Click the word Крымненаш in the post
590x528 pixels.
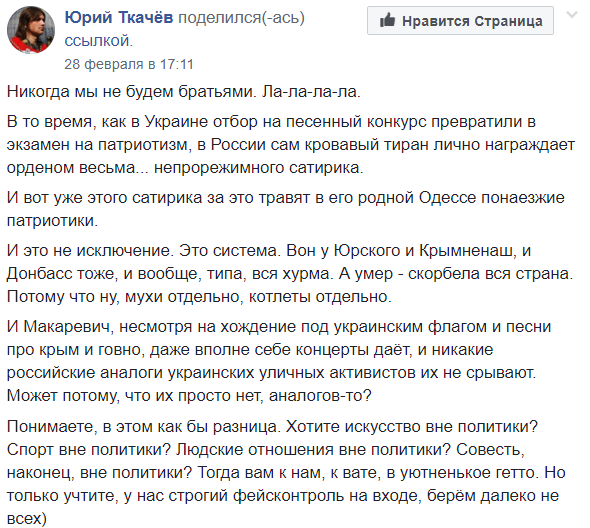click(x=468, y=251)
